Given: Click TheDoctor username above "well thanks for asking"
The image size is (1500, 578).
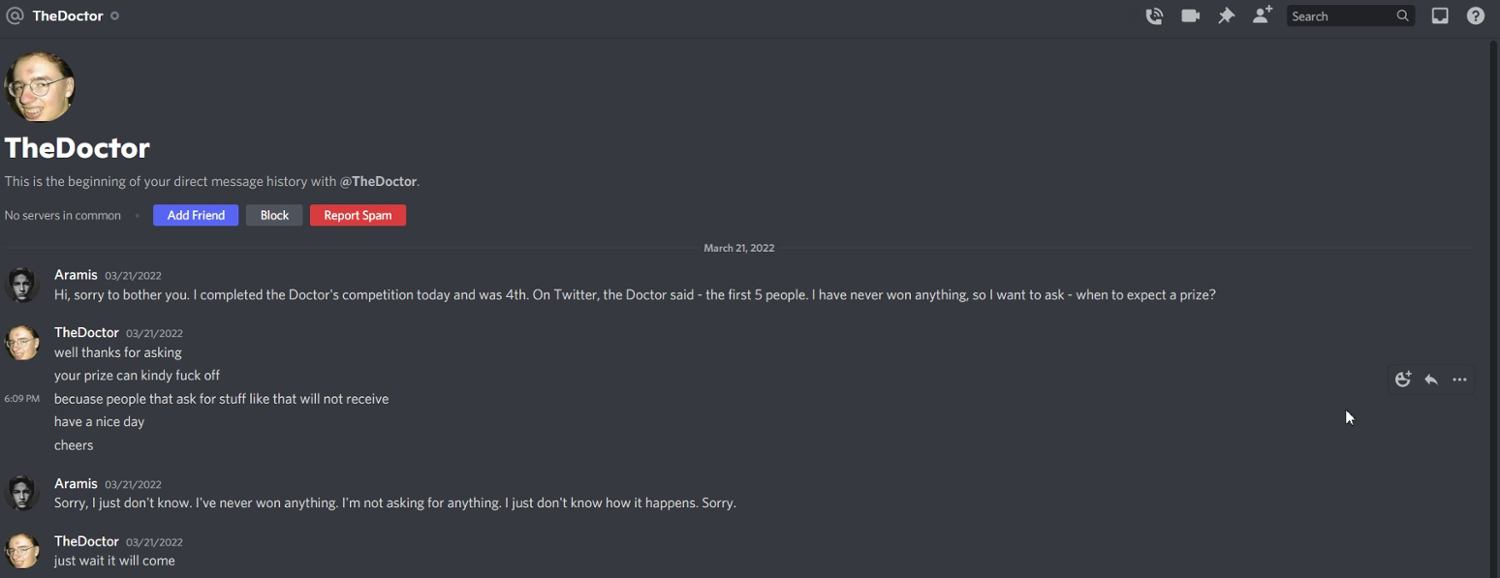Looking at the screenshot, I should [86, 332].
